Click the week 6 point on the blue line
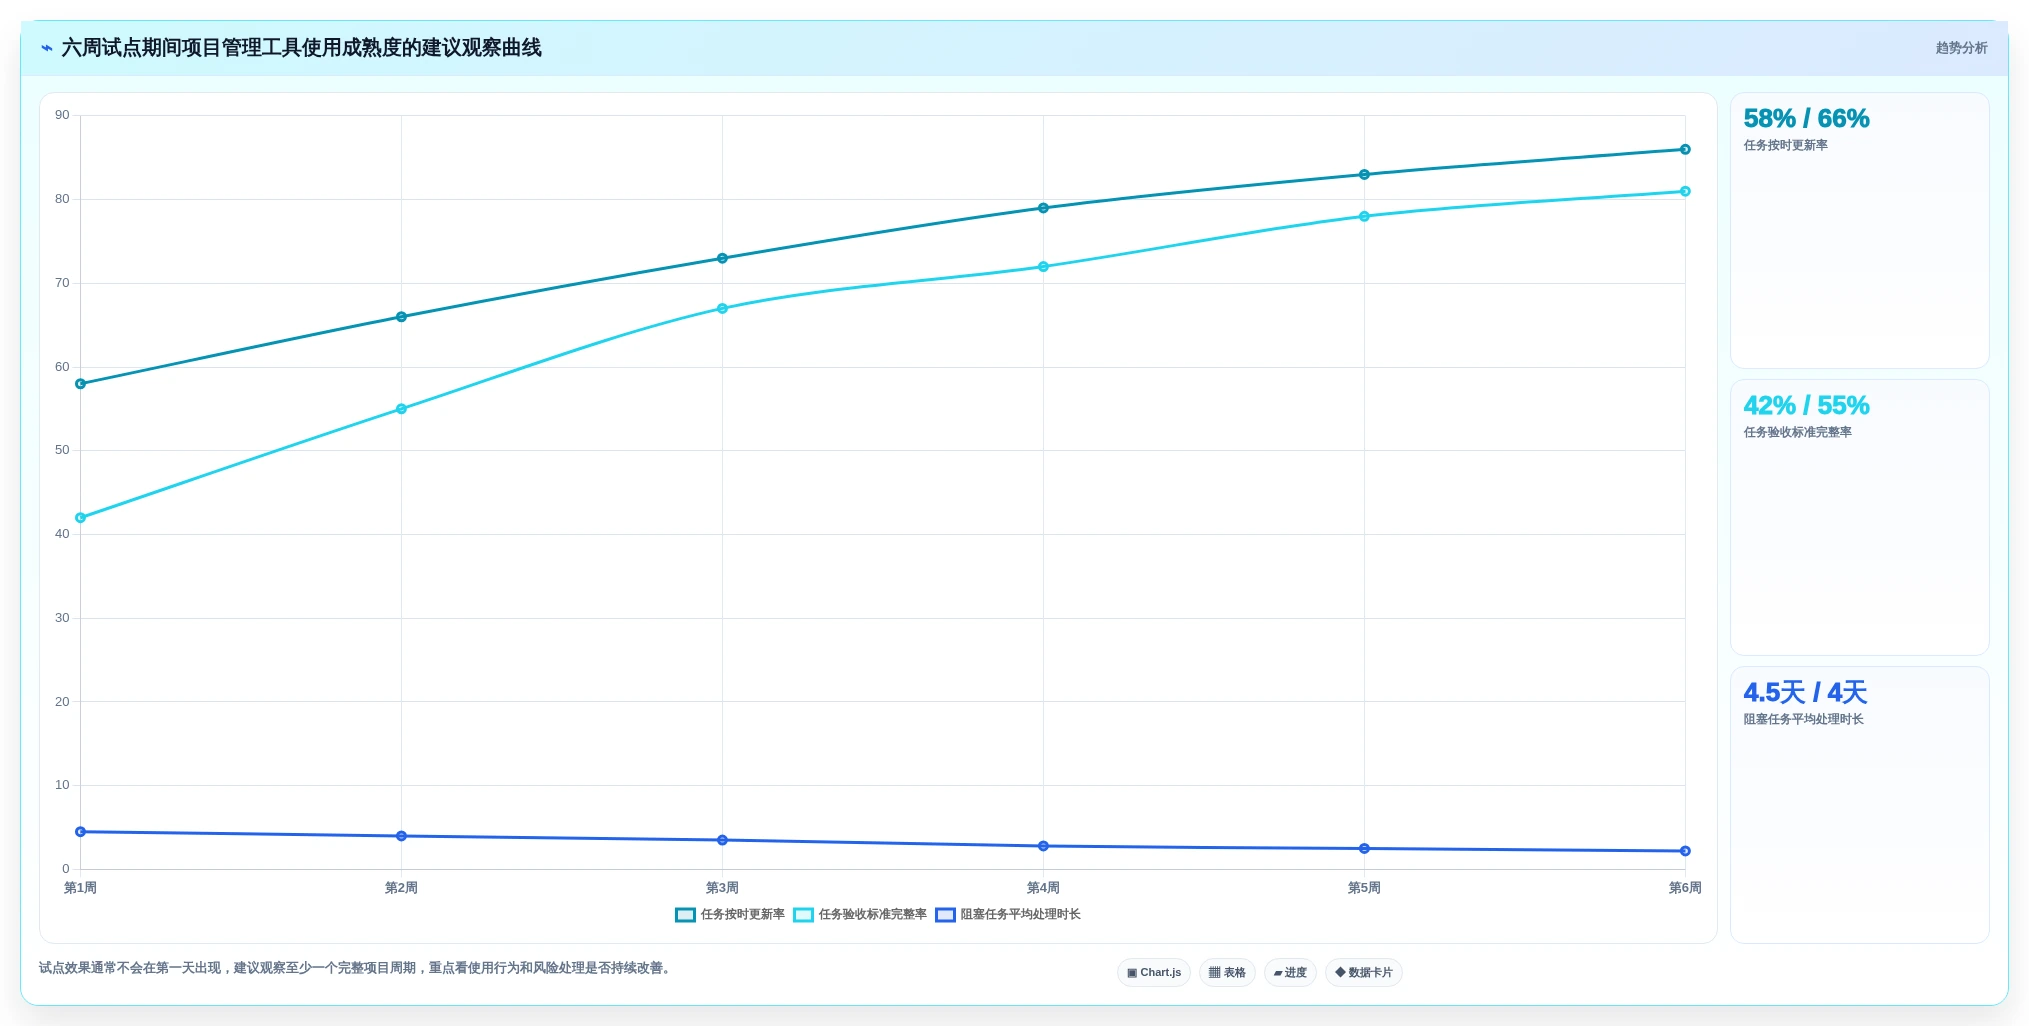Image resolution: width=2029 pixels, height=1026 pixels. point(1685,851)
